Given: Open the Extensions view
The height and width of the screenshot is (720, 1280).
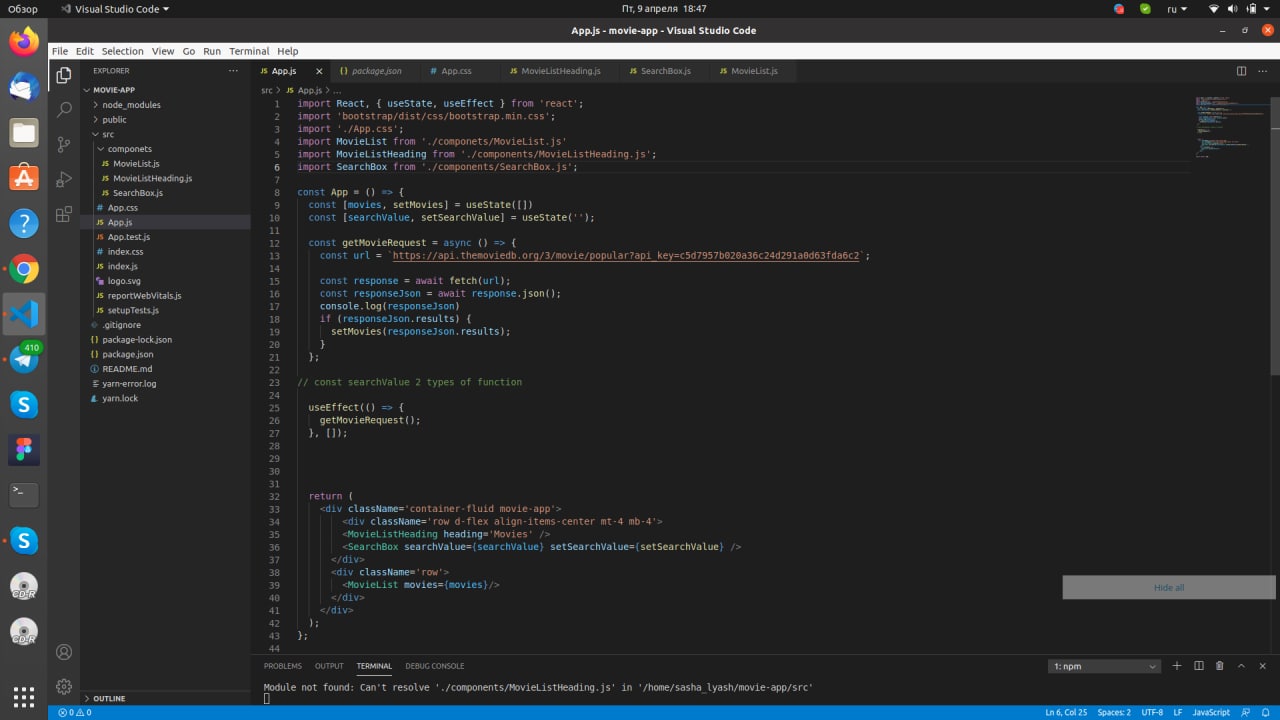Looking at the screenshot, I should (x=64, y=214).
